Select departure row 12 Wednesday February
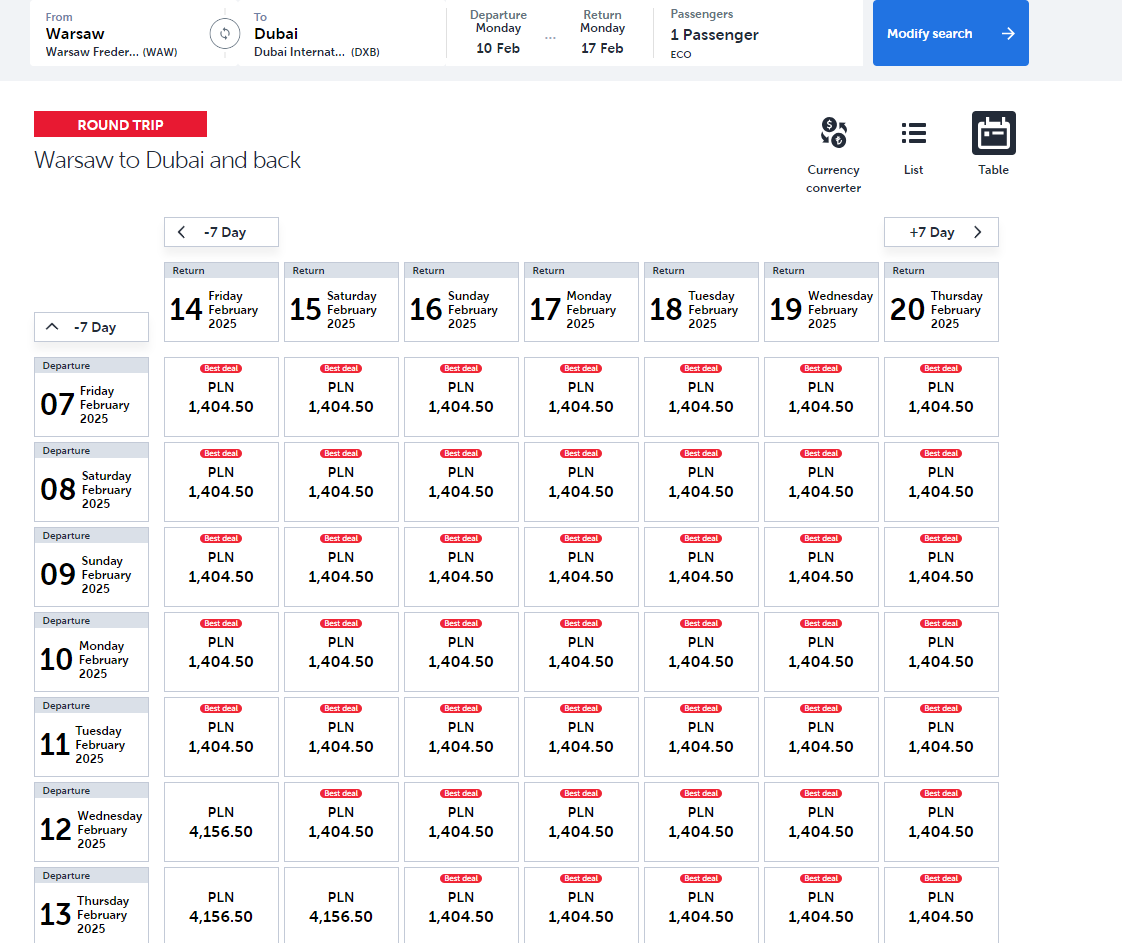 click(92, 822)
